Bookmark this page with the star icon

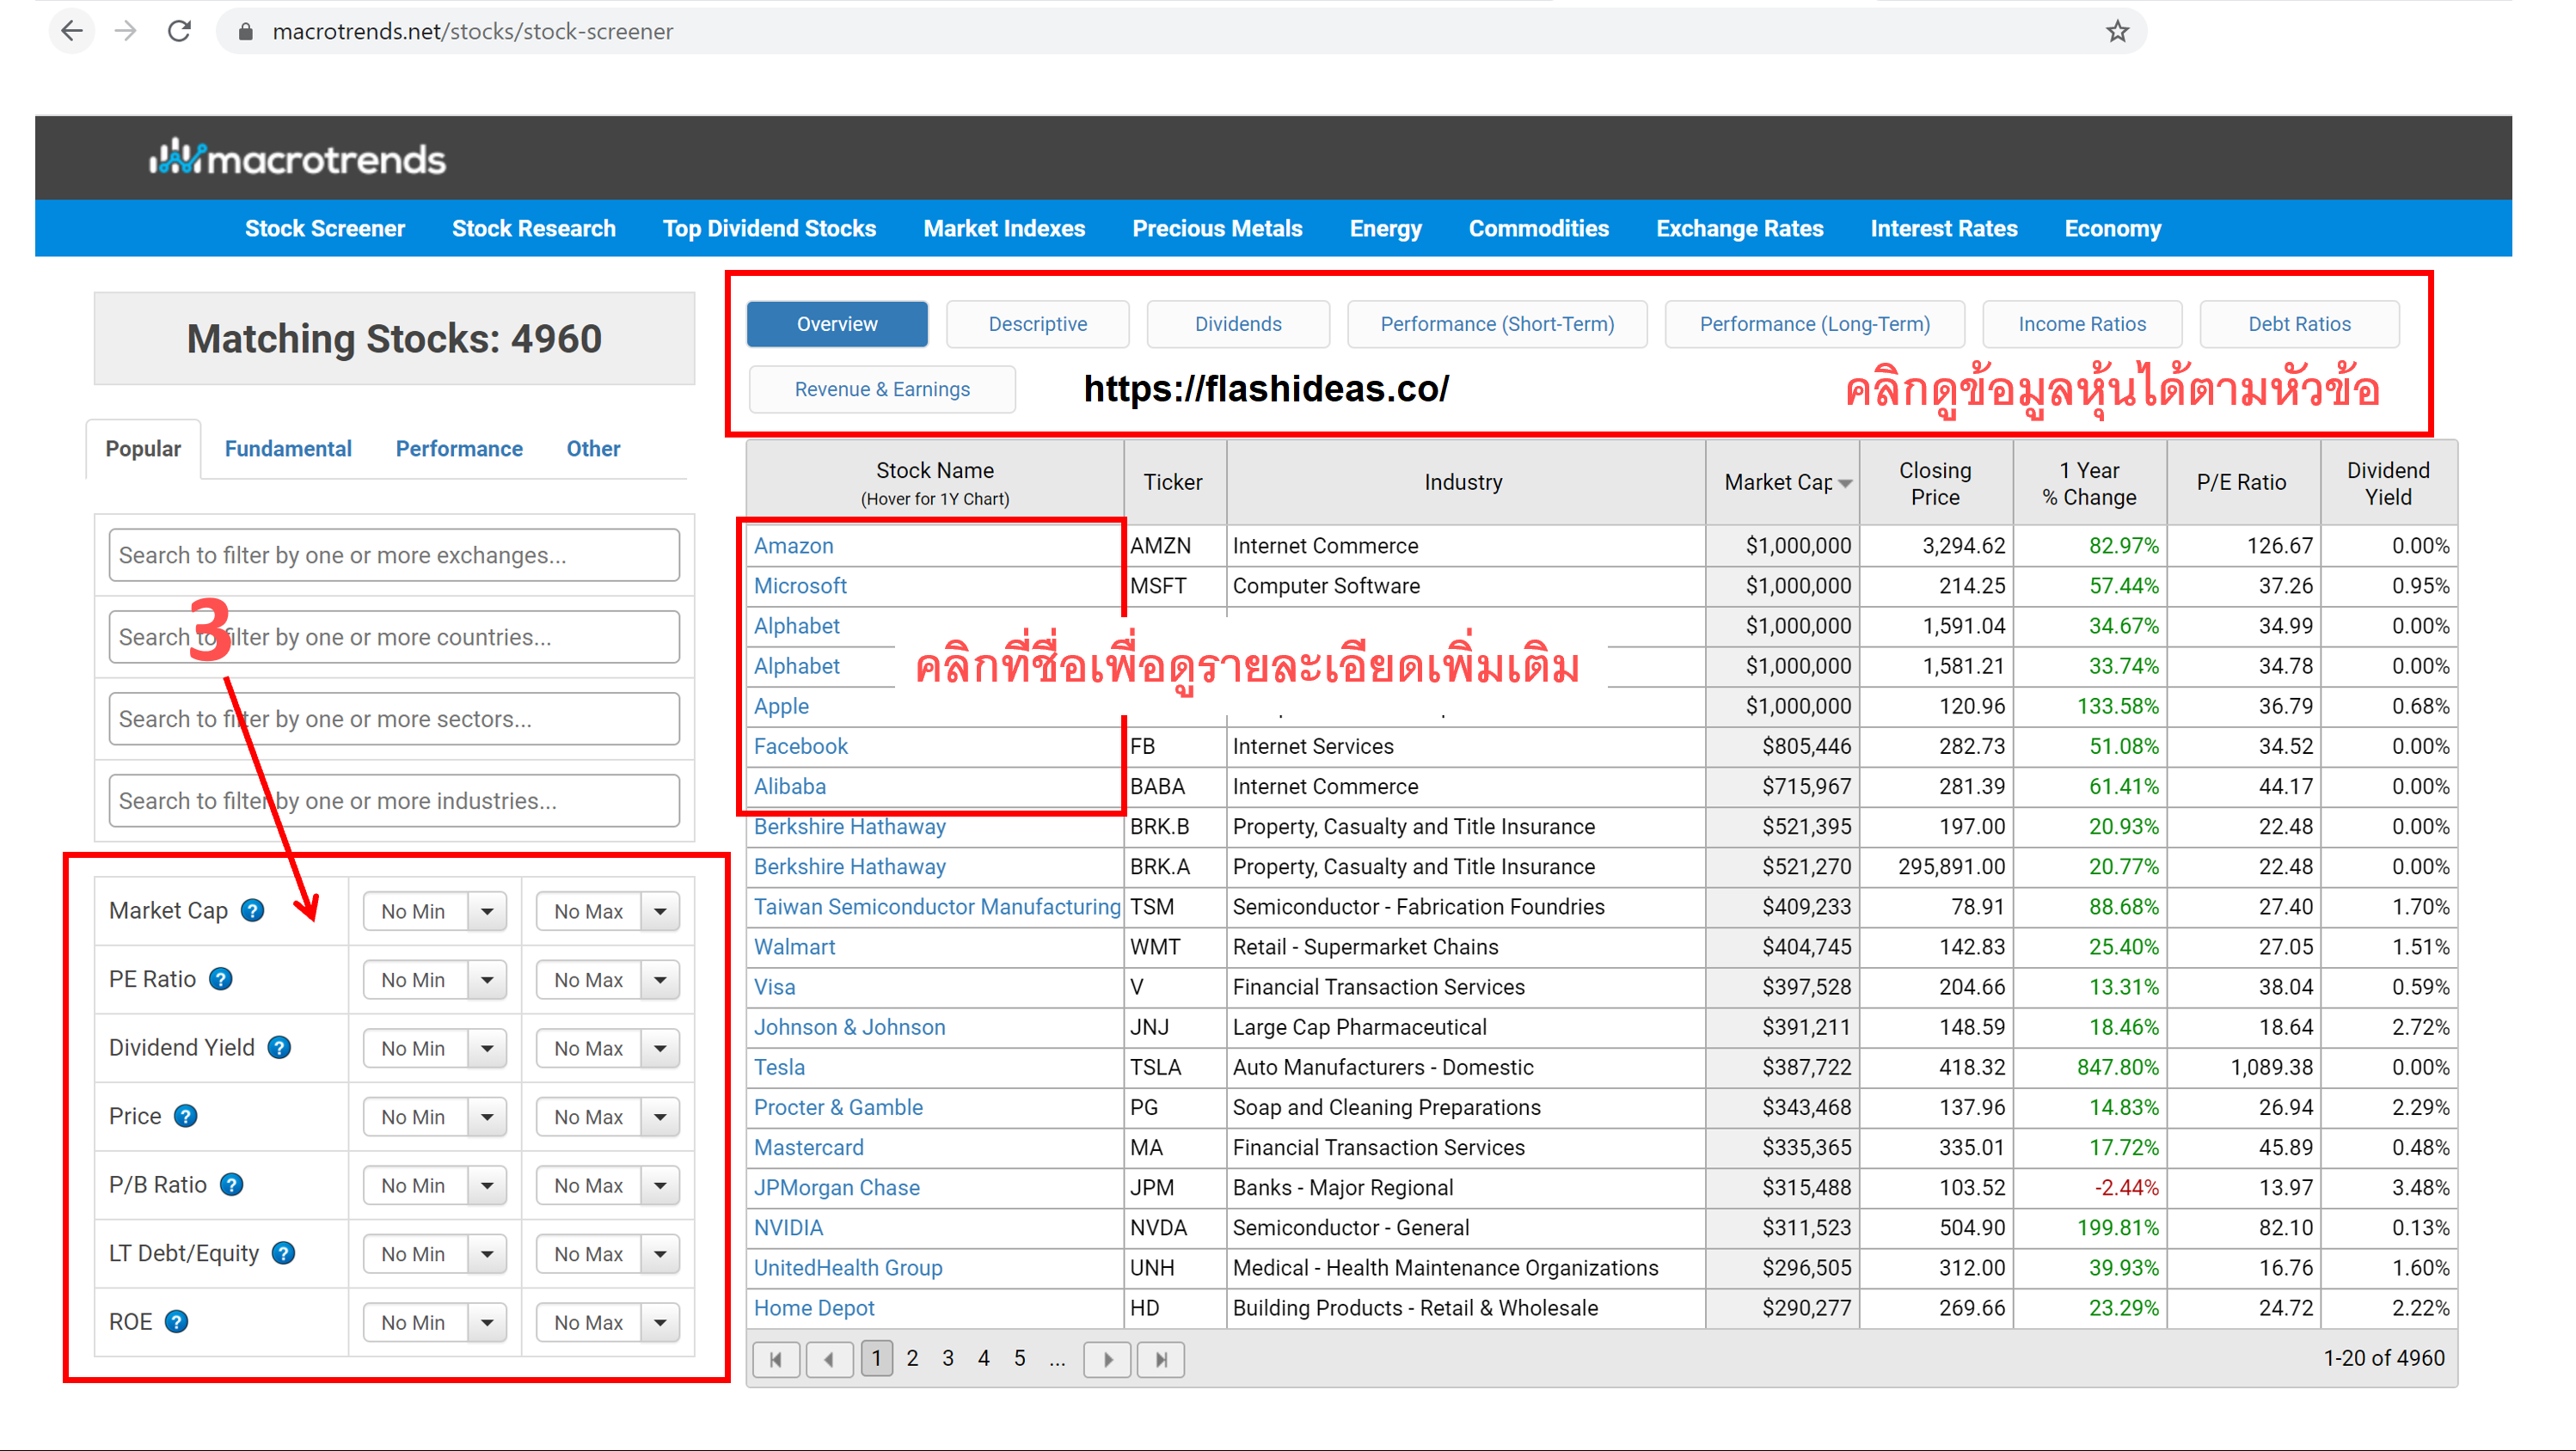pyautogui.click(x=2117, y=31)
